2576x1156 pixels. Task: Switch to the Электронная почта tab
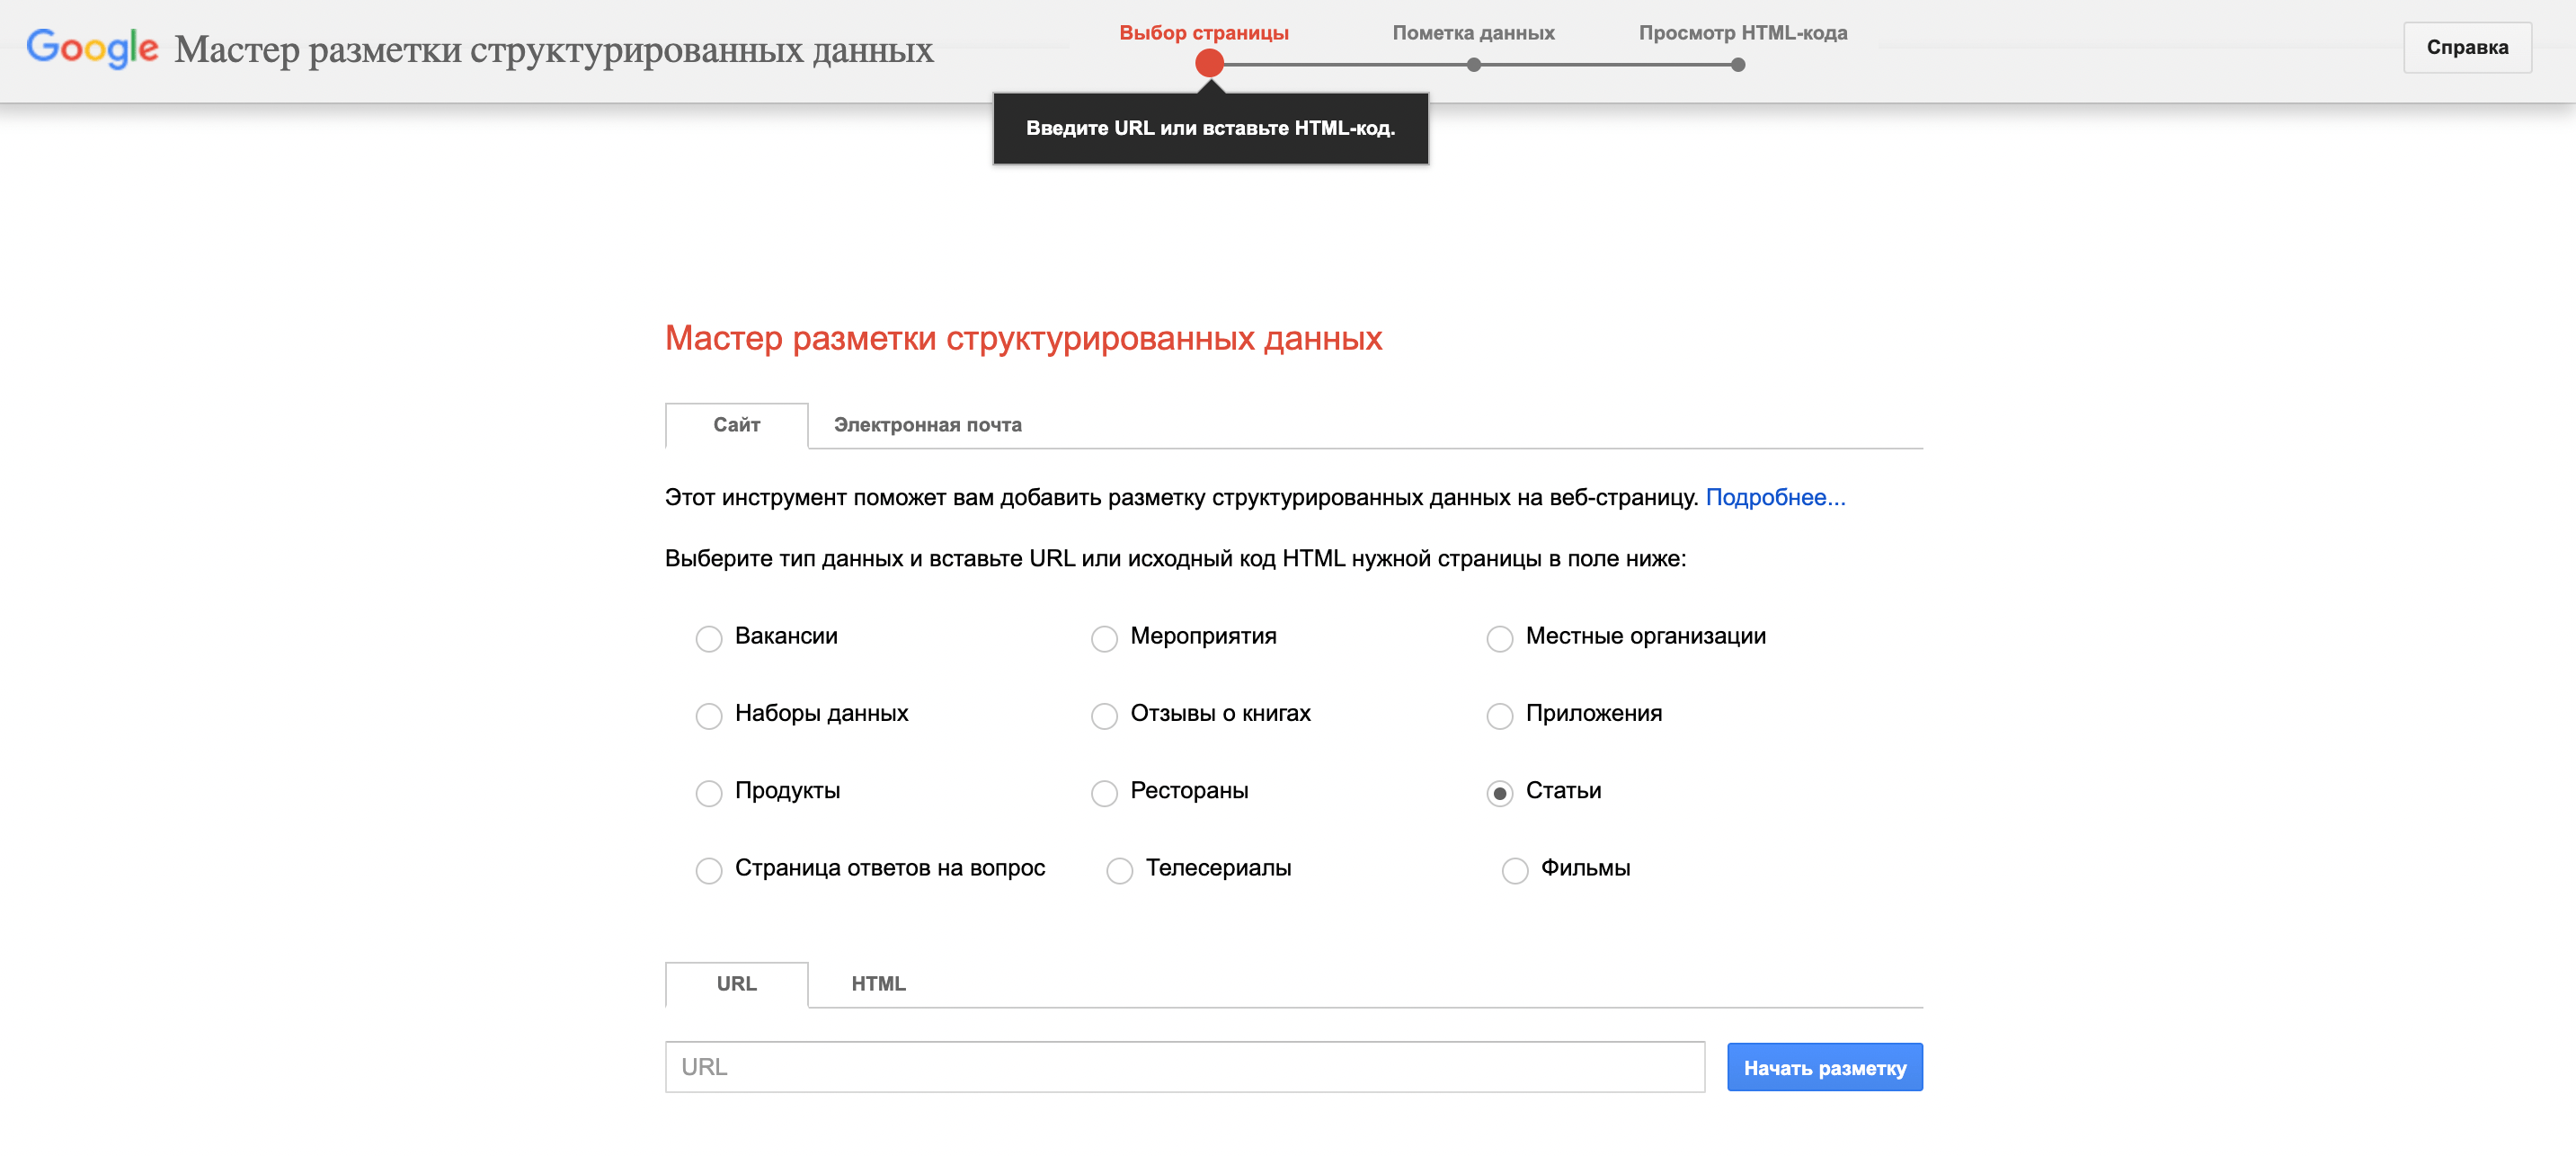[927, 425]
